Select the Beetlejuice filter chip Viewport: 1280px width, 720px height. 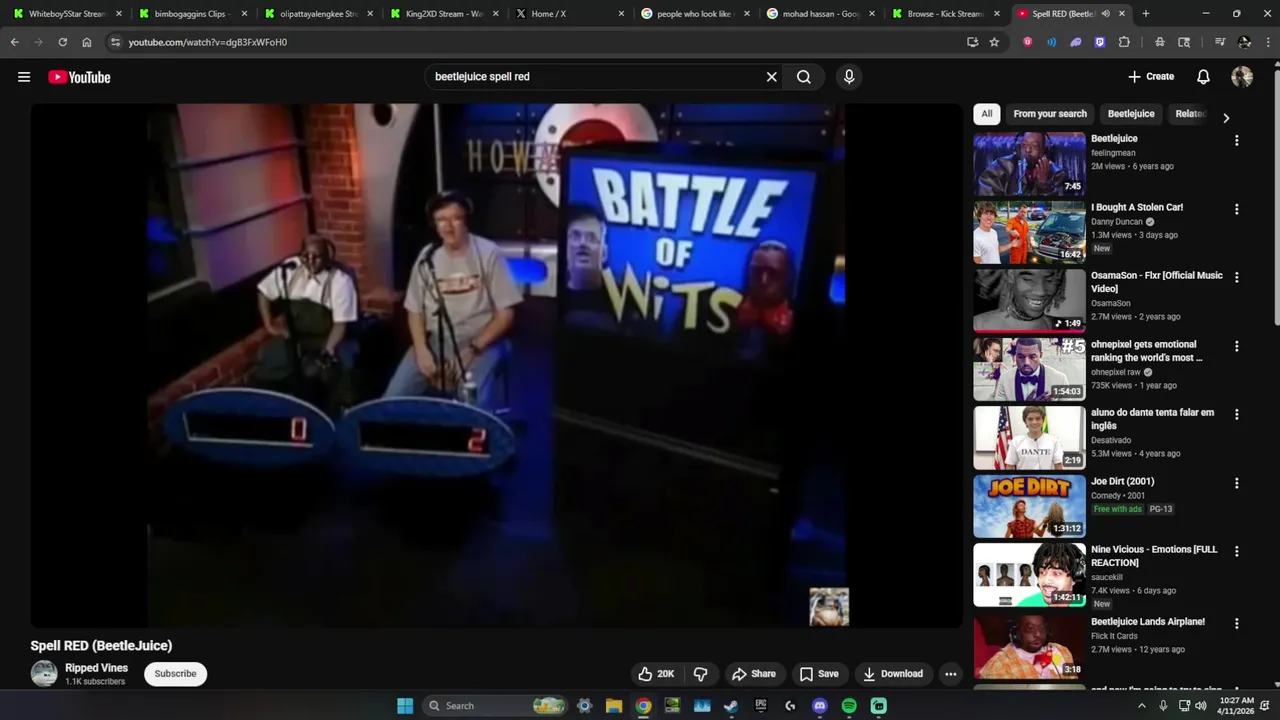point(1131,114)
